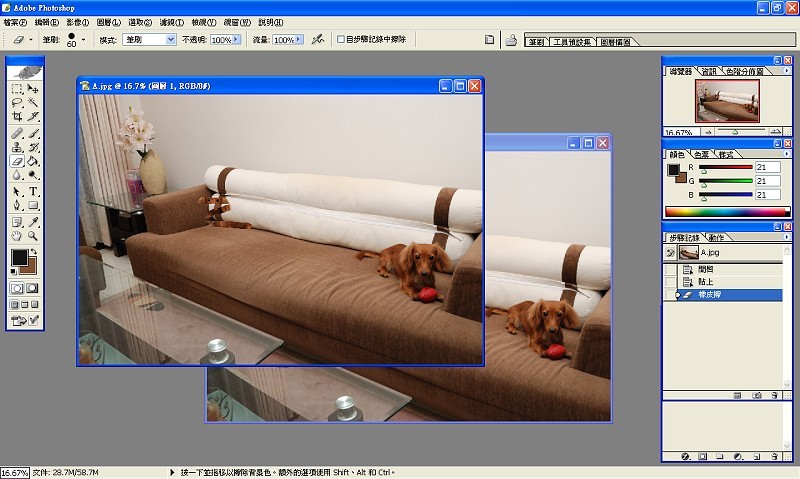Switch to Quick Mask mode

pos(33,288)
